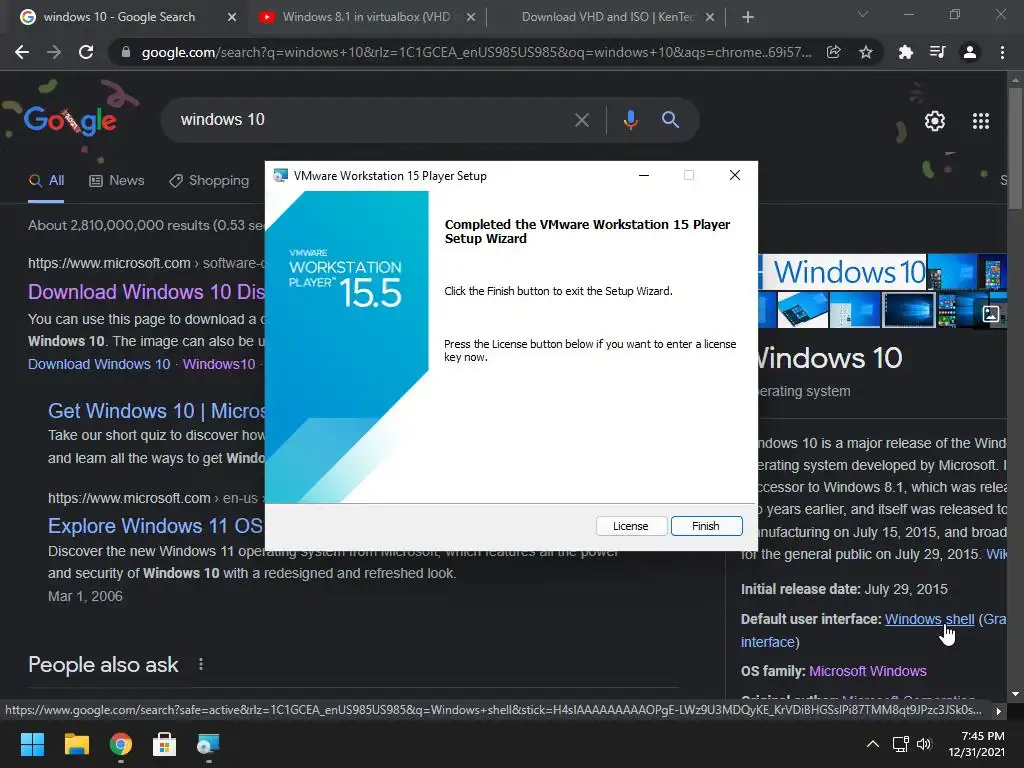Viewport: 1024px width, 768px height.
Task: Open Chrome profile avatar icon
Action: [x=970, y=52]
